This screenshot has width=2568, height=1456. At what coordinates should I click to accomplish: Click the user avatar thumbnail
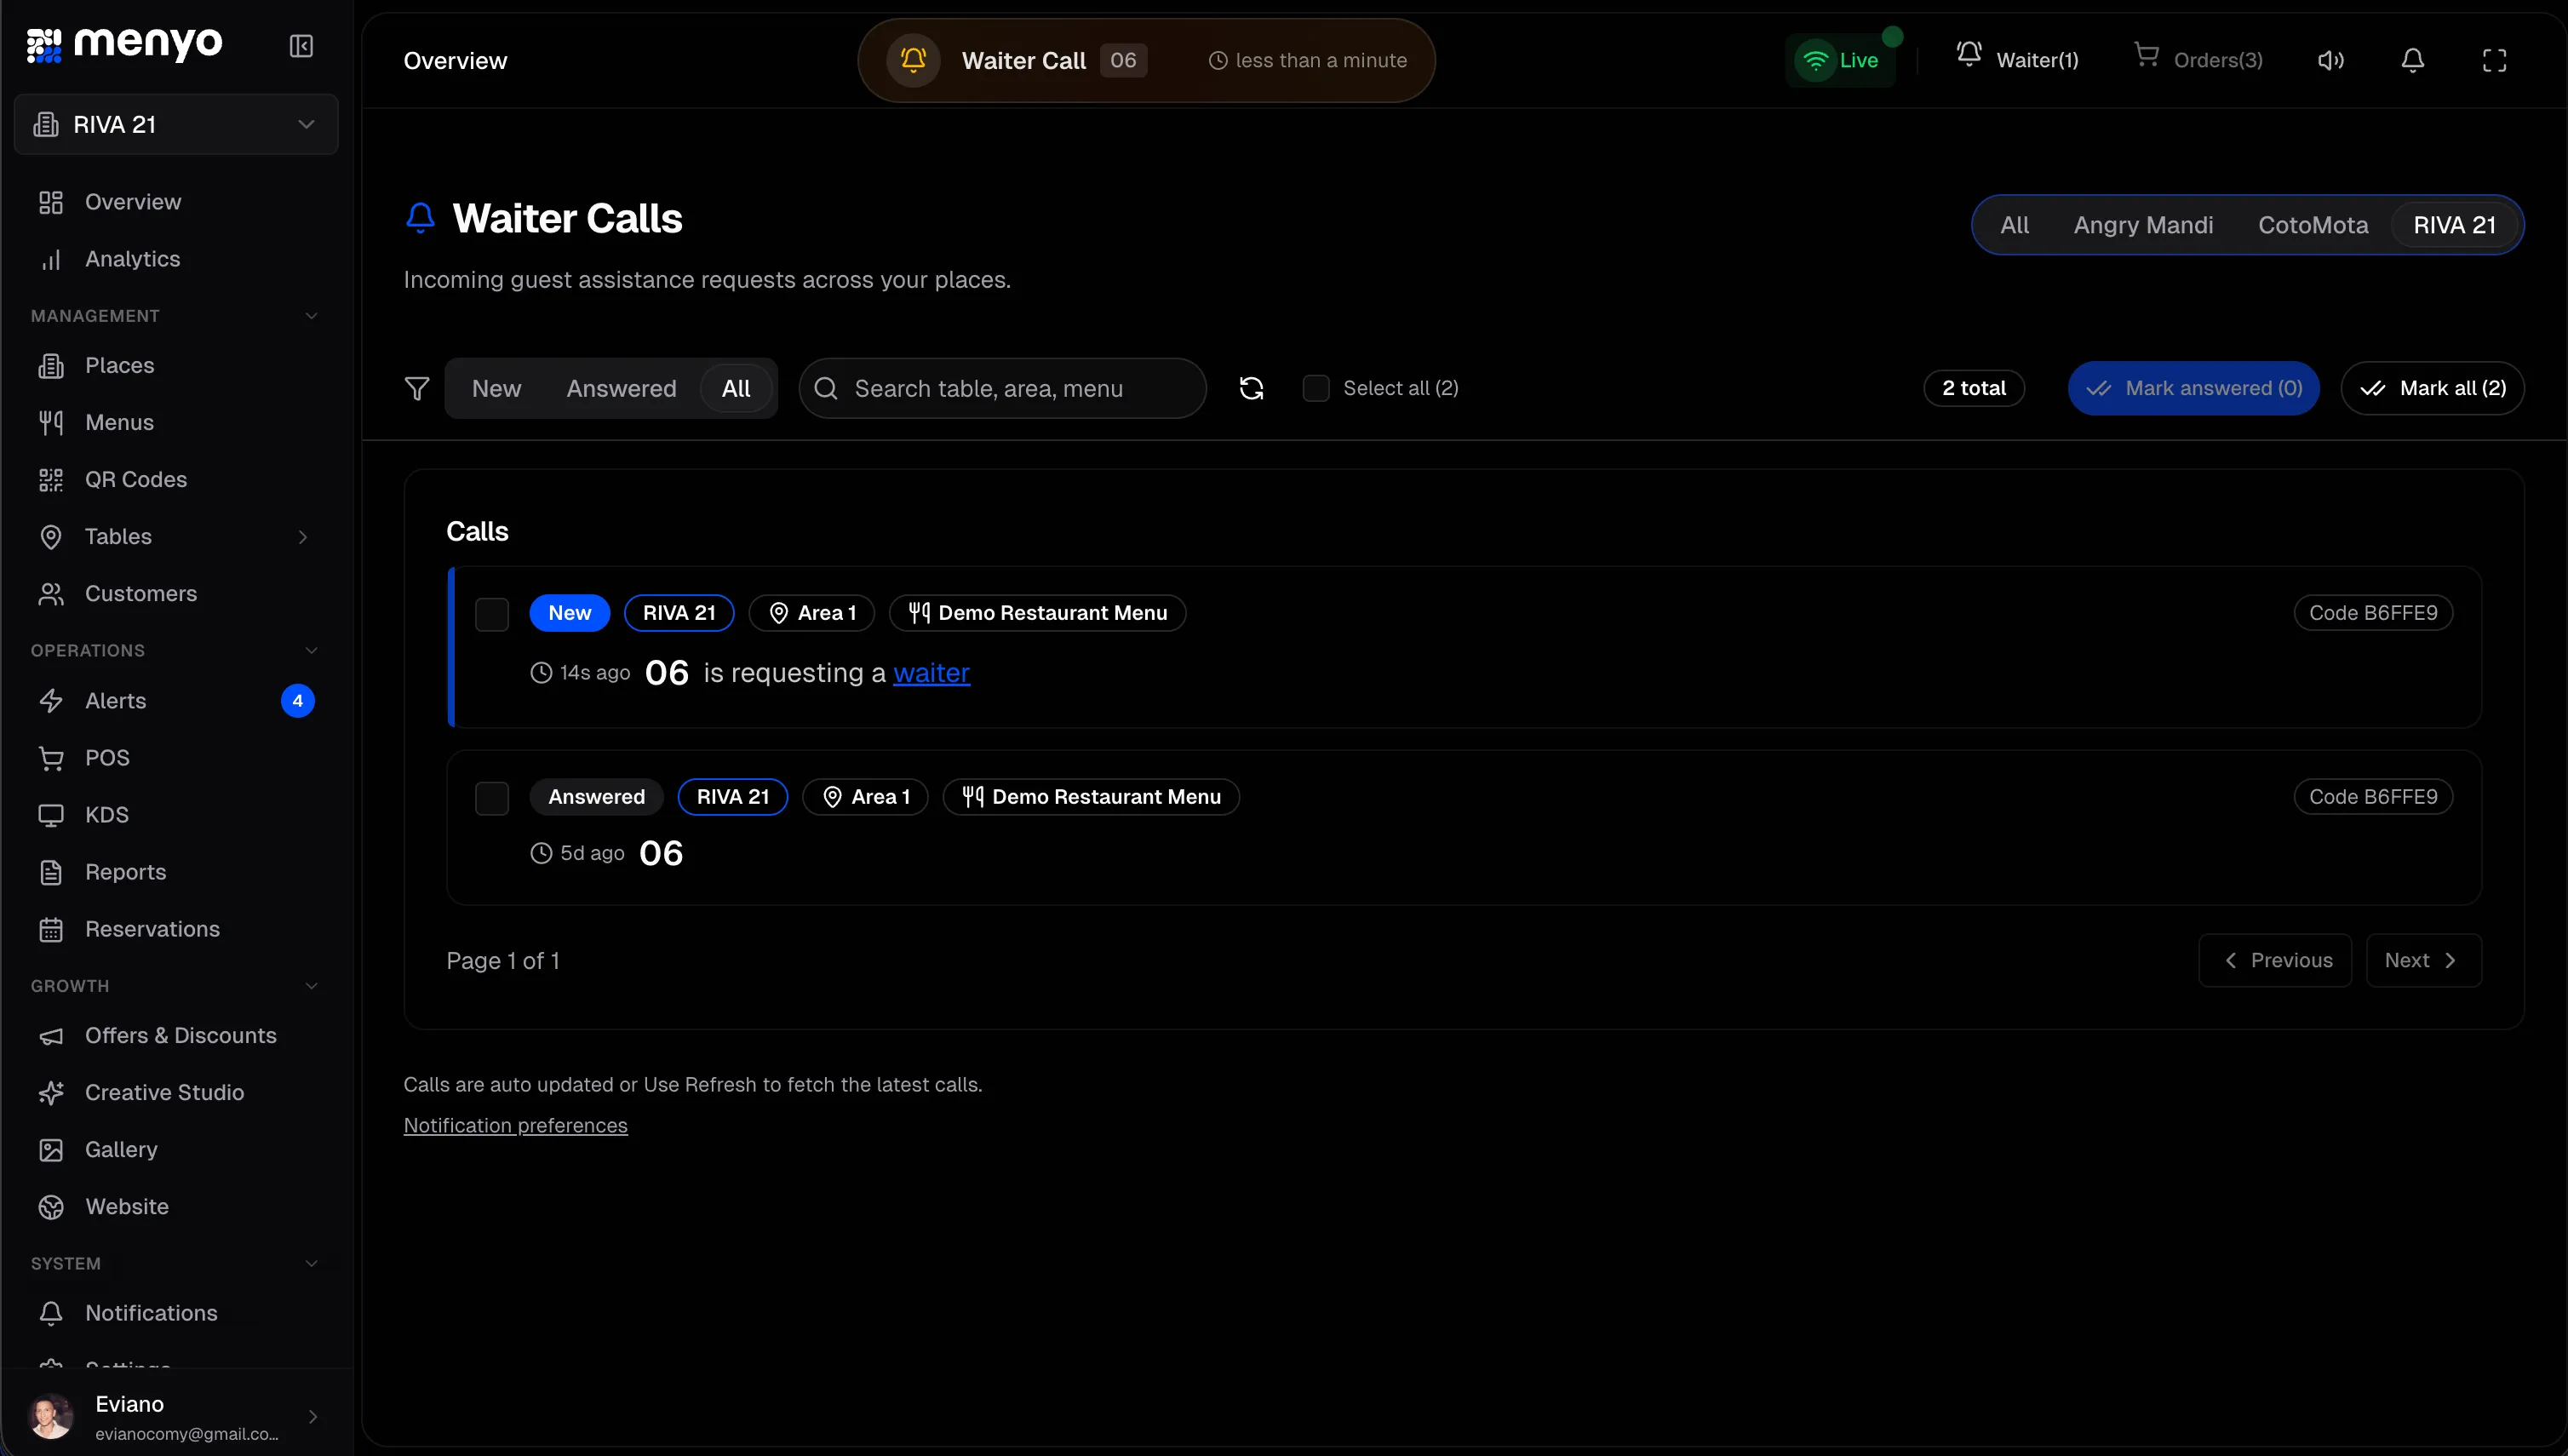pyautogui.click(x=51, y=1416)
